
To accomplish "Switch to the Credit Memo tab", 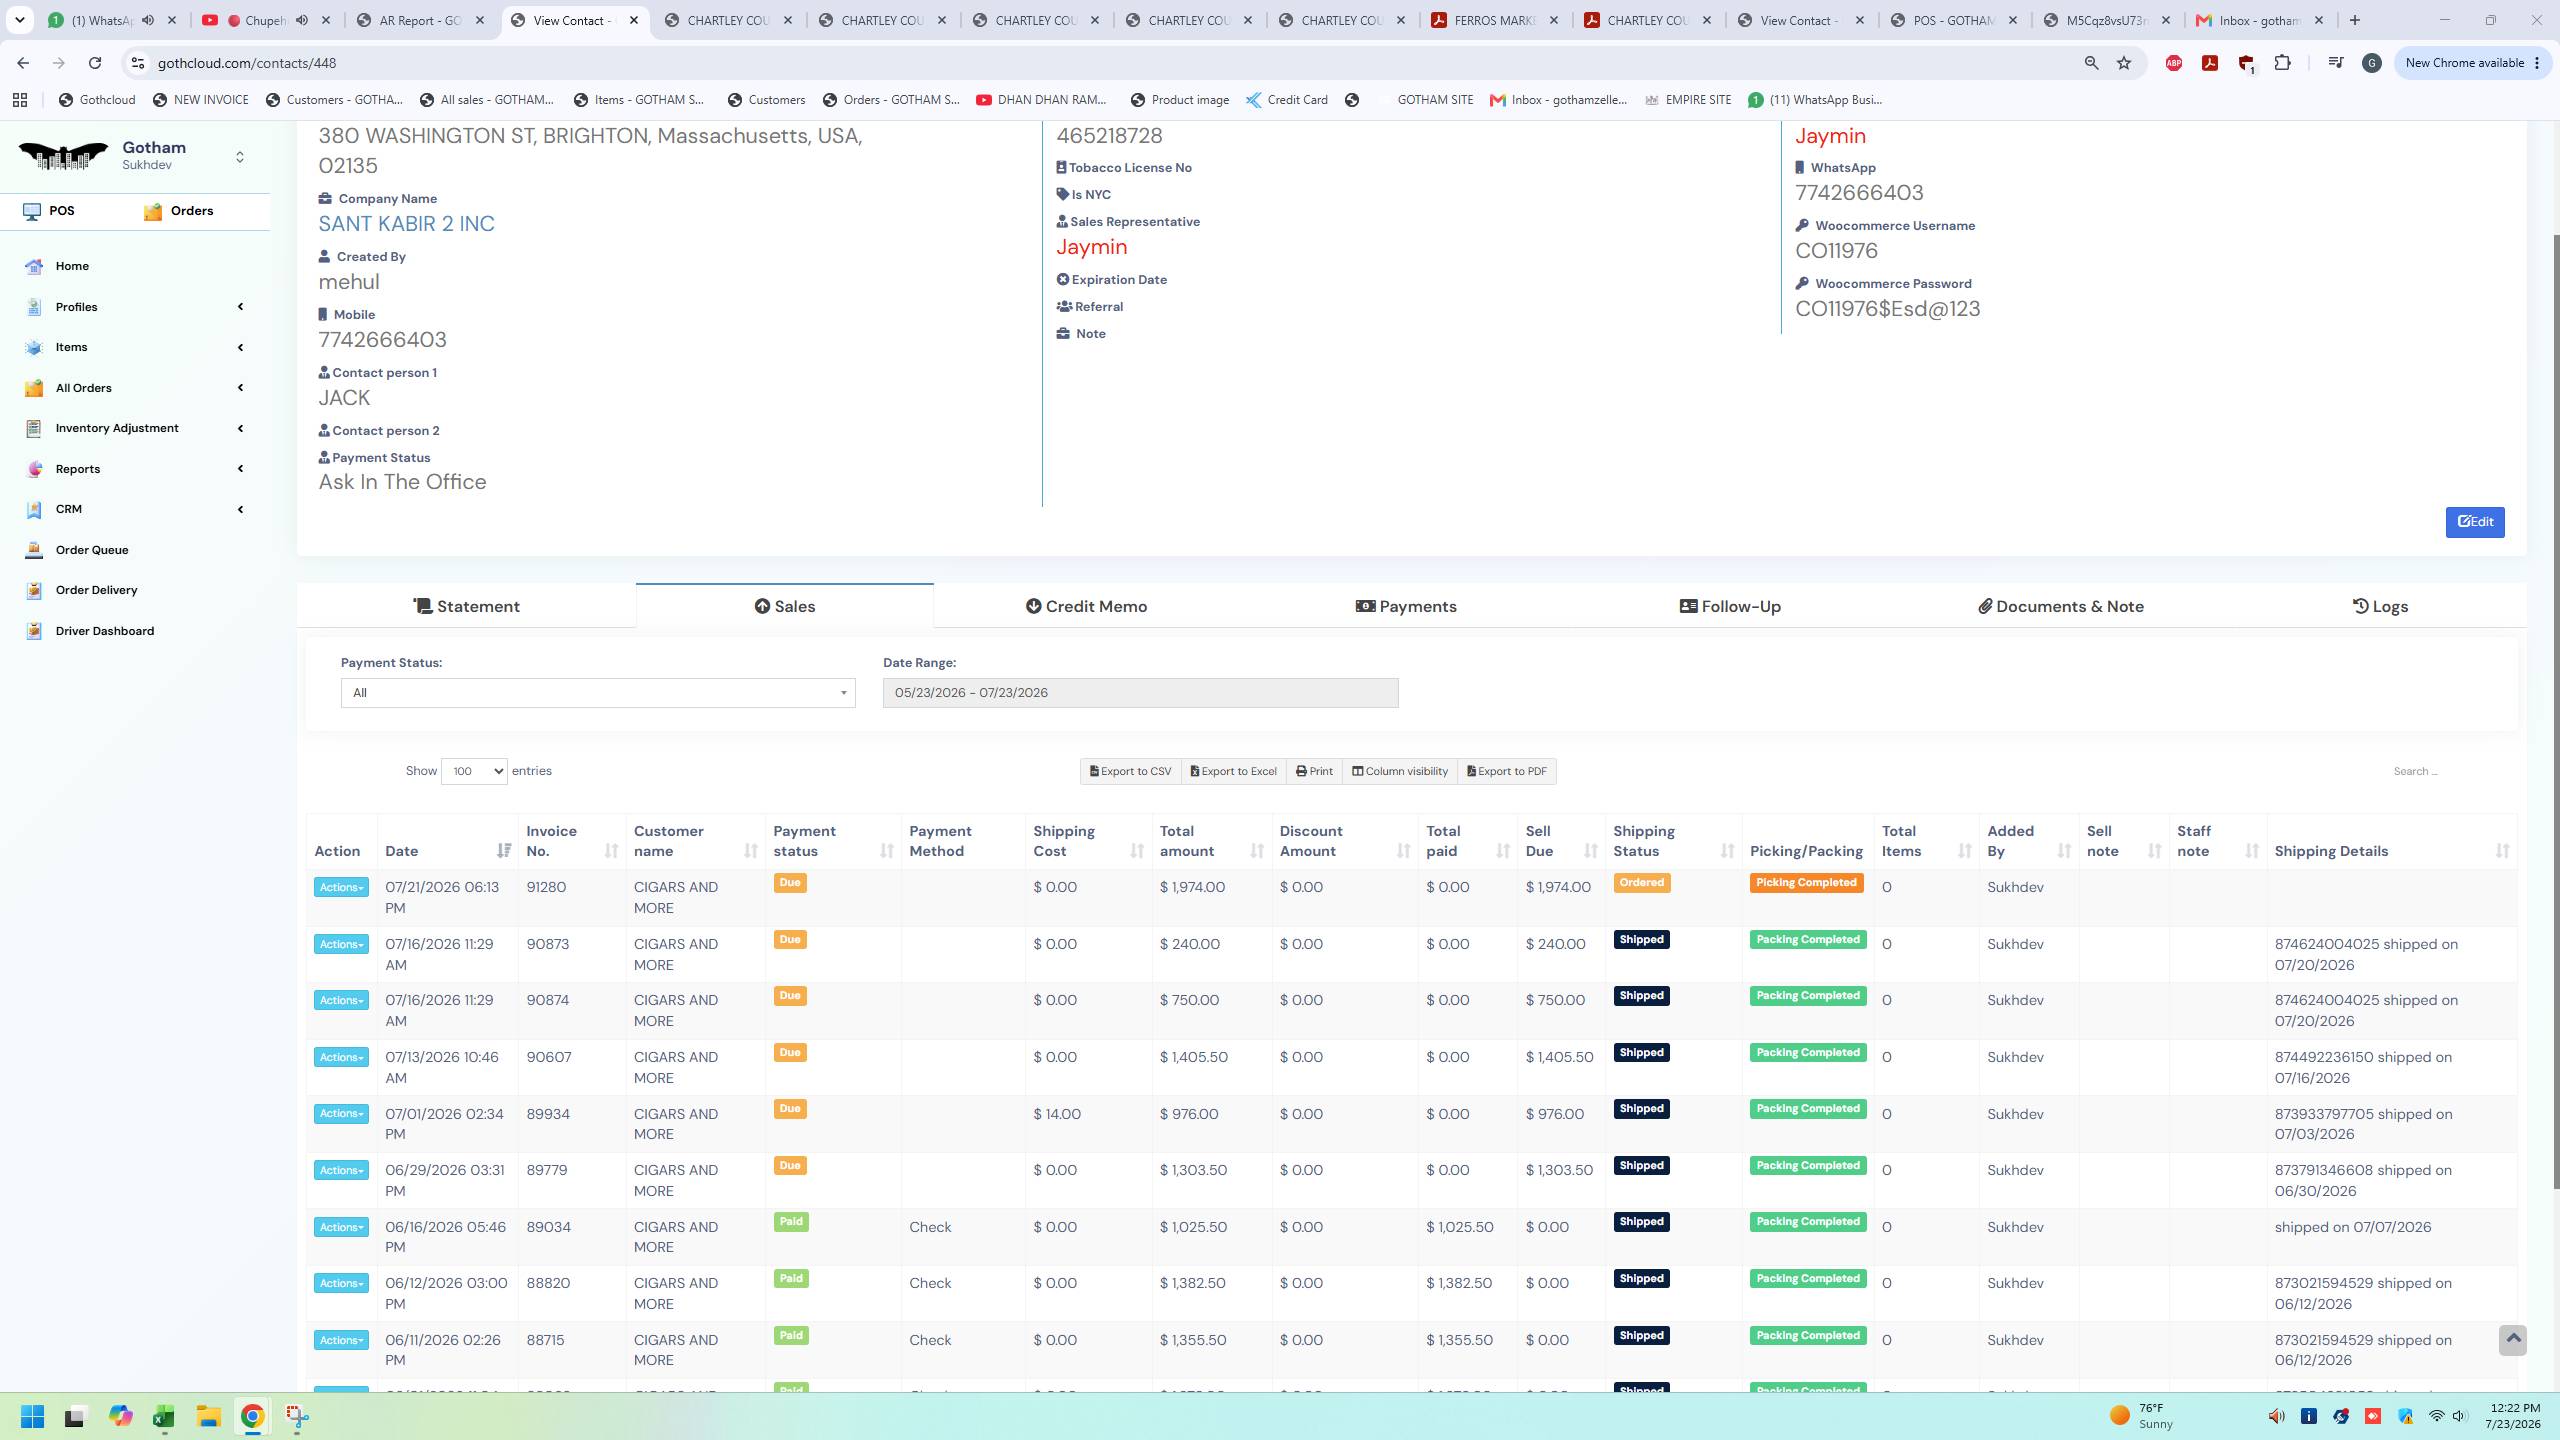I will coord(1086,606).
